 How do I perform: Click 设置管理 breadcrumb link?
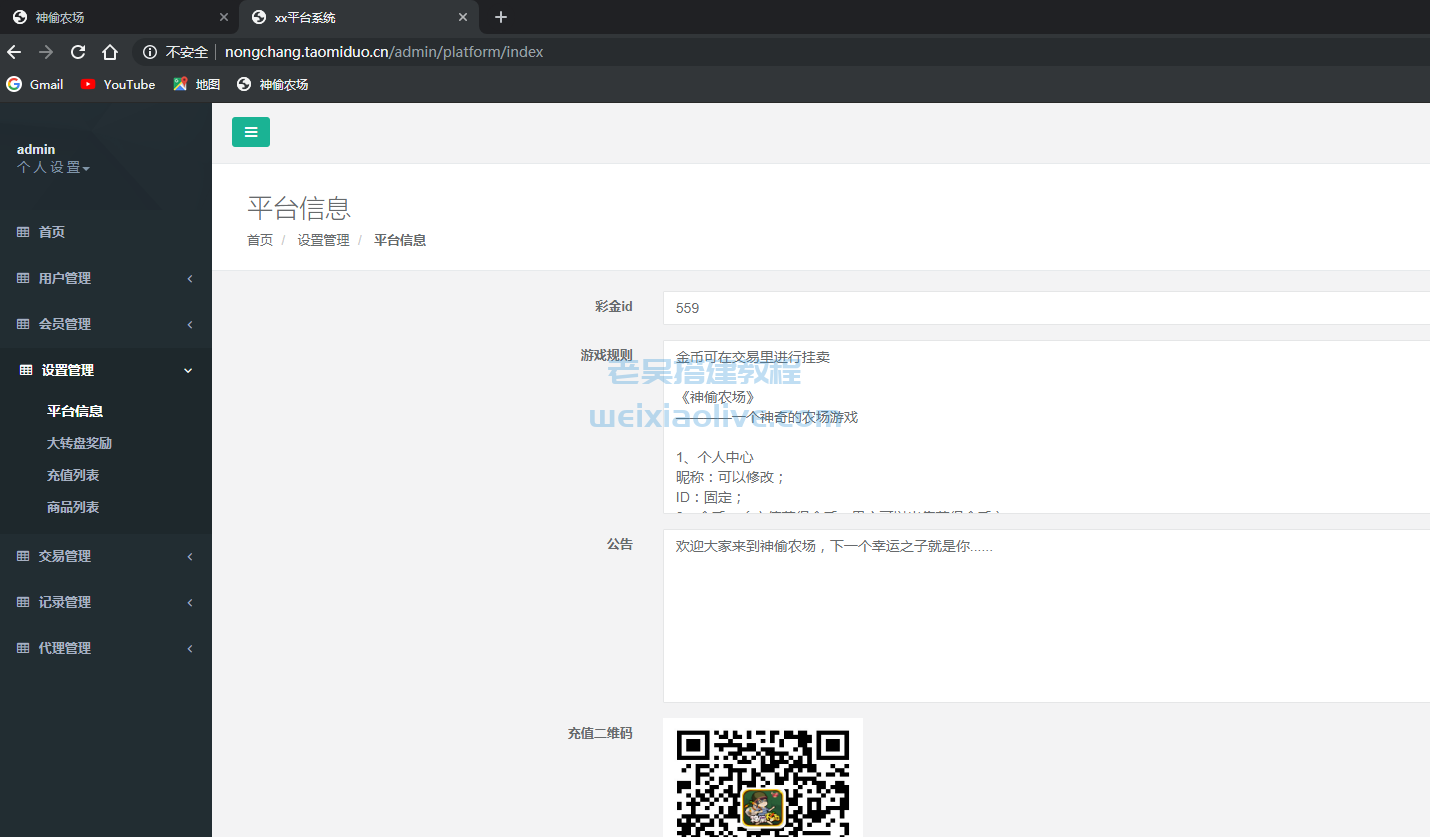point(323,240)
